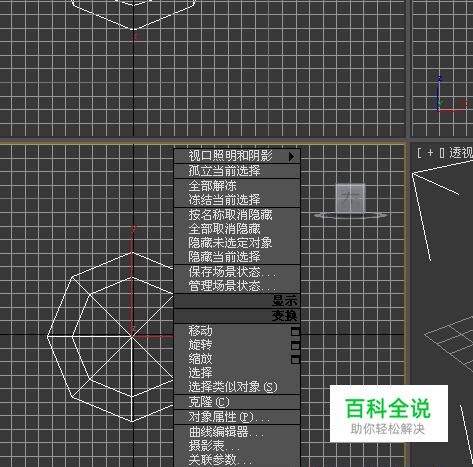This screenshot has width=473, height=467.
Task: Open the 旋转 settings box icon
Action: click(x=295, y=346)
